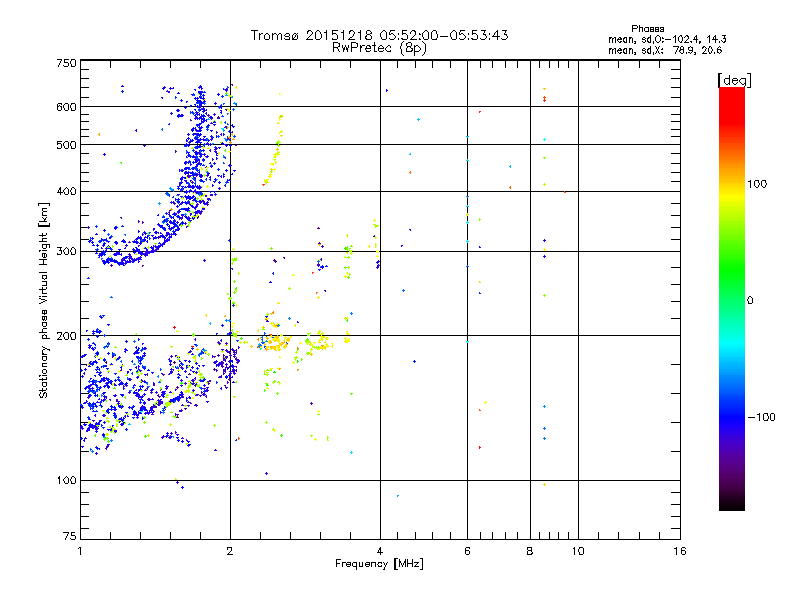Click the colorbar tick label '0'
This screenshot has width=800, height=600.
(x=750, y=301)
